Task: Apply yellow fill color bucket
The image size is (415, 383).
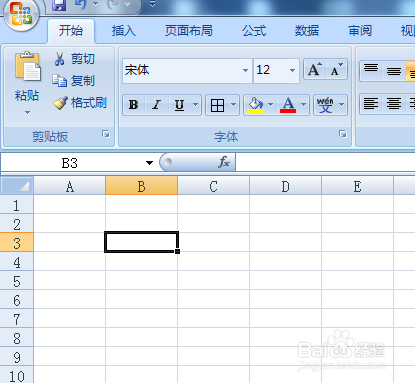Action: (255, 105)
